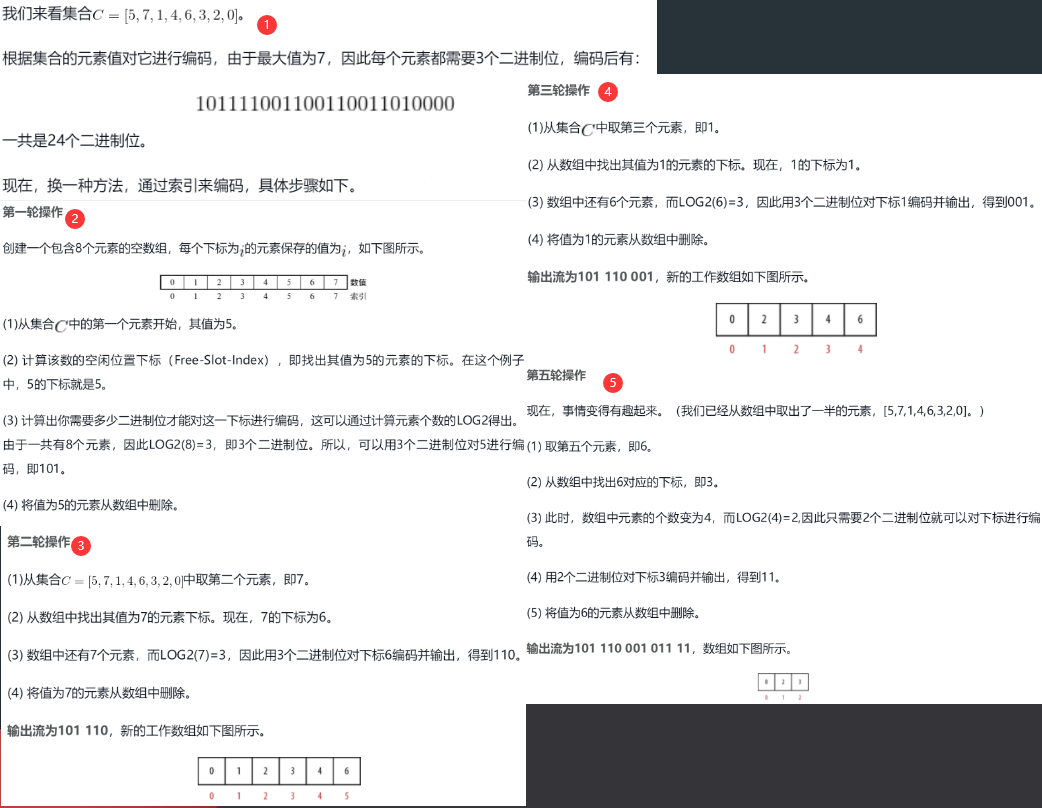
Task: Click the text 'Free-Slot-Index' in step 2
Action: [x=221, y=360]
